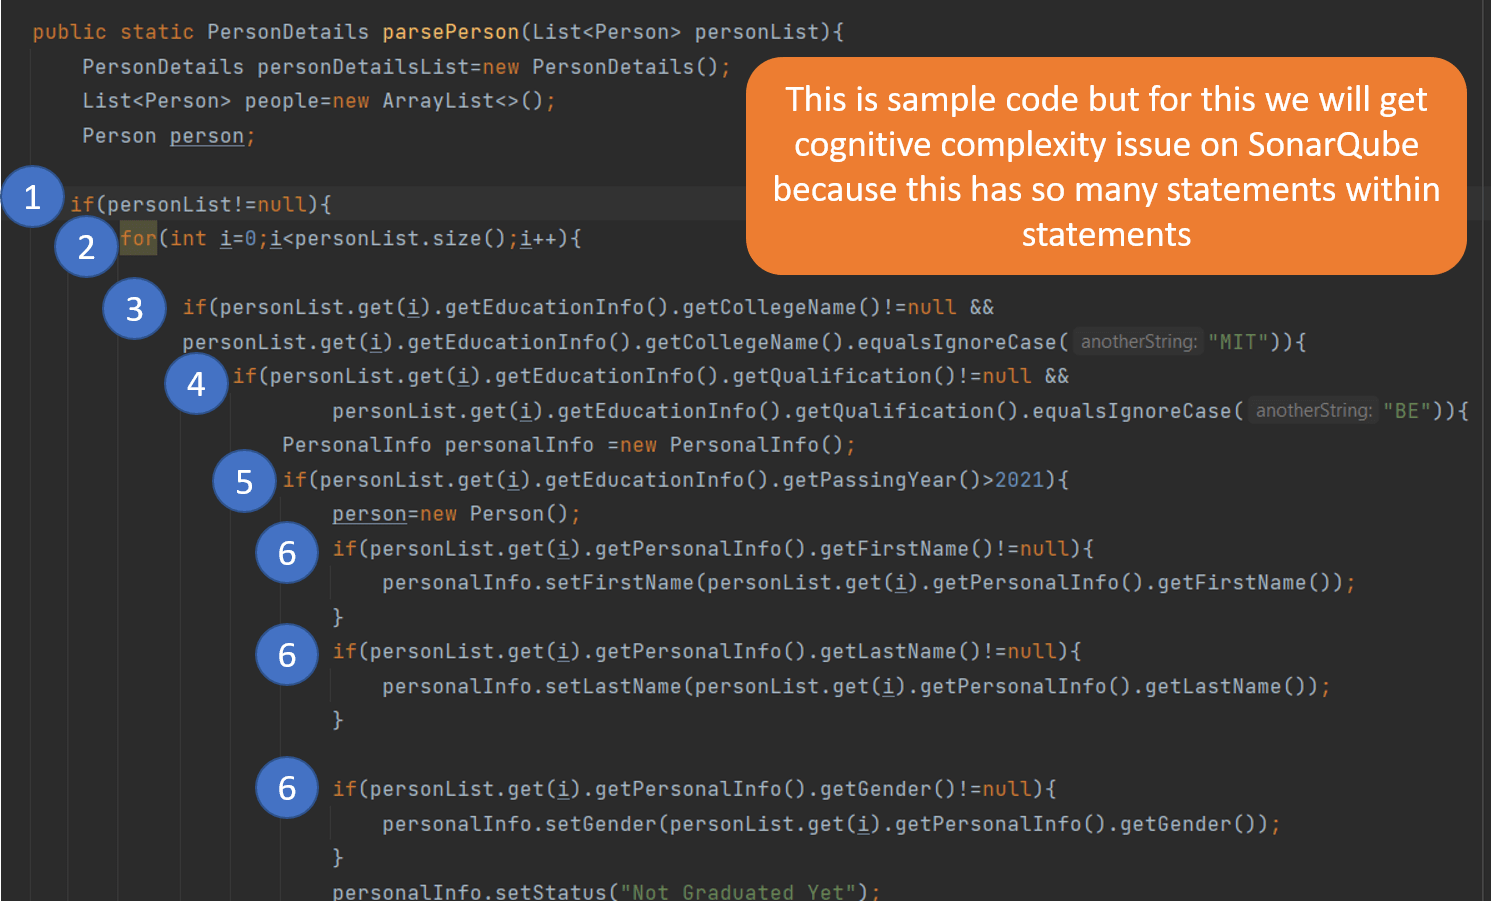
Task: Click the blue circle numbered 4
Action: 196,383
